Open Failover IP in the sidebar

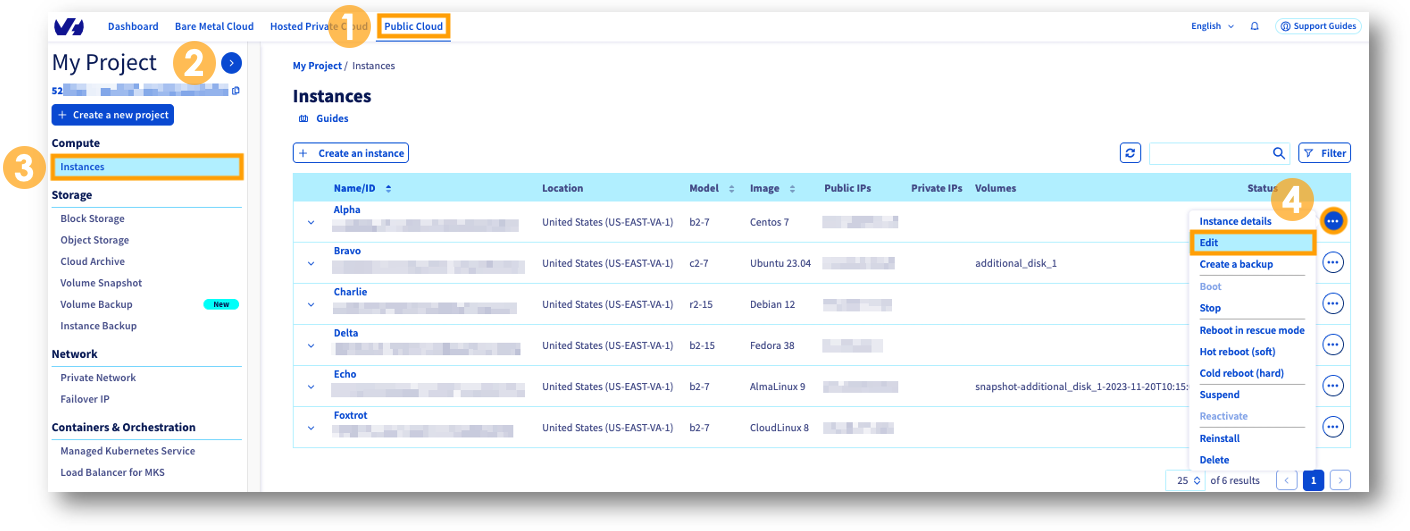(85, 399)
